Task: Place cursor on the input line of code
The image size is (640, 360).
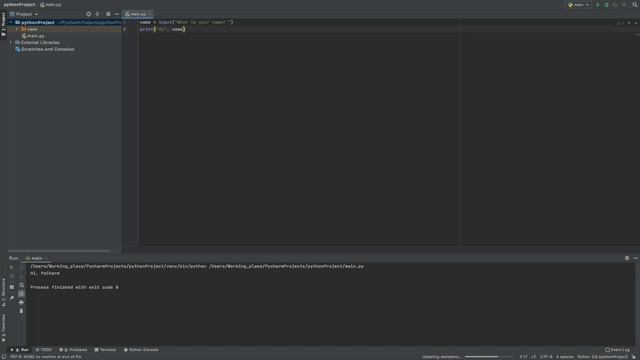Action: point(187,22)
